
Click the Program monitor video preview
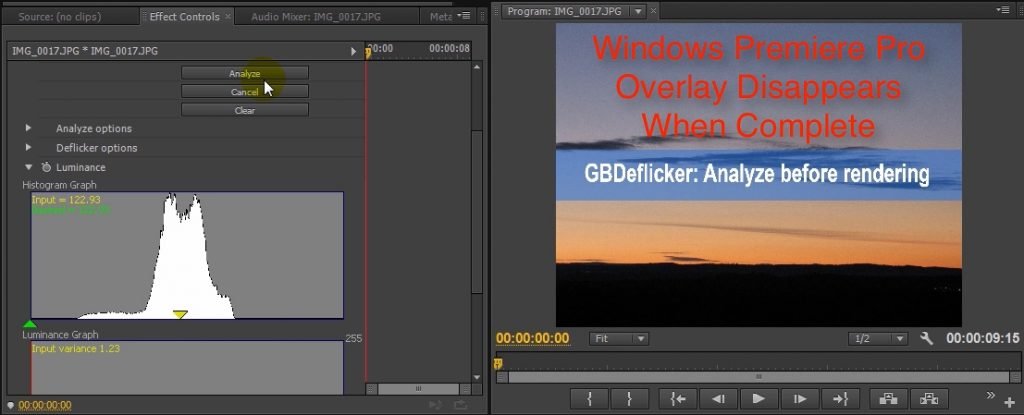(x=758, y=175)
